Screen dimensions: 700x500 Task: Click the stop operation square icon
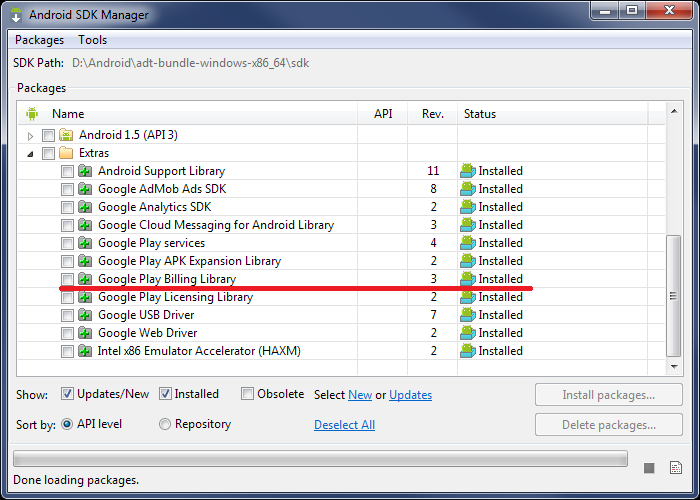point(649,468)
